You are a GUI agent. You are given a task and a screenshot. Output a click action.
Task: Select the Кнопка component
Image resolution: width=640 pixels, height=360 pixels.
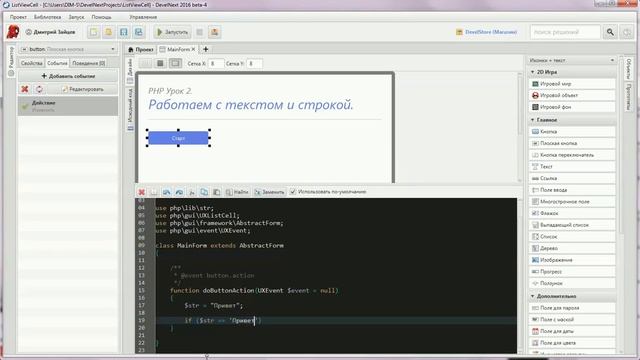(572, 132)
